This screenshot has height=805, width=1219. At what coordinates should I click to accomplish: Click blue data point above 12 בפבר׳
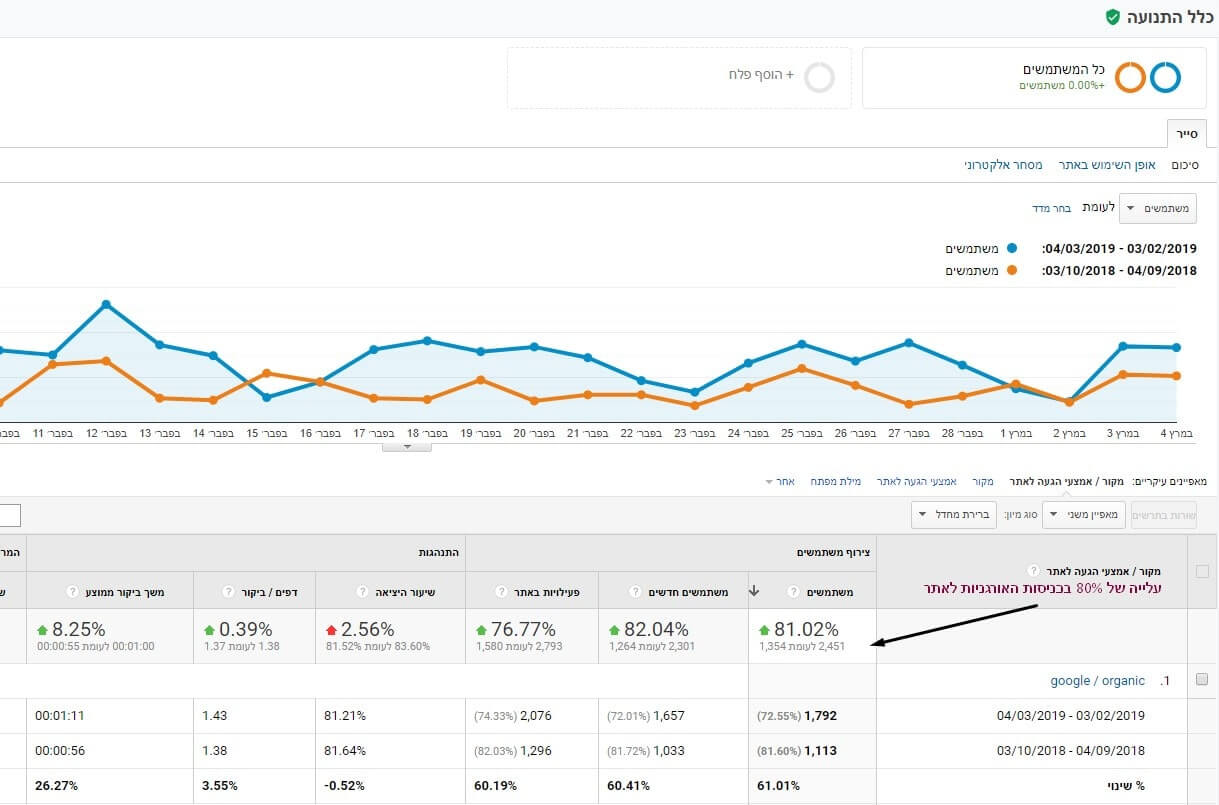(x=105, y=304)
